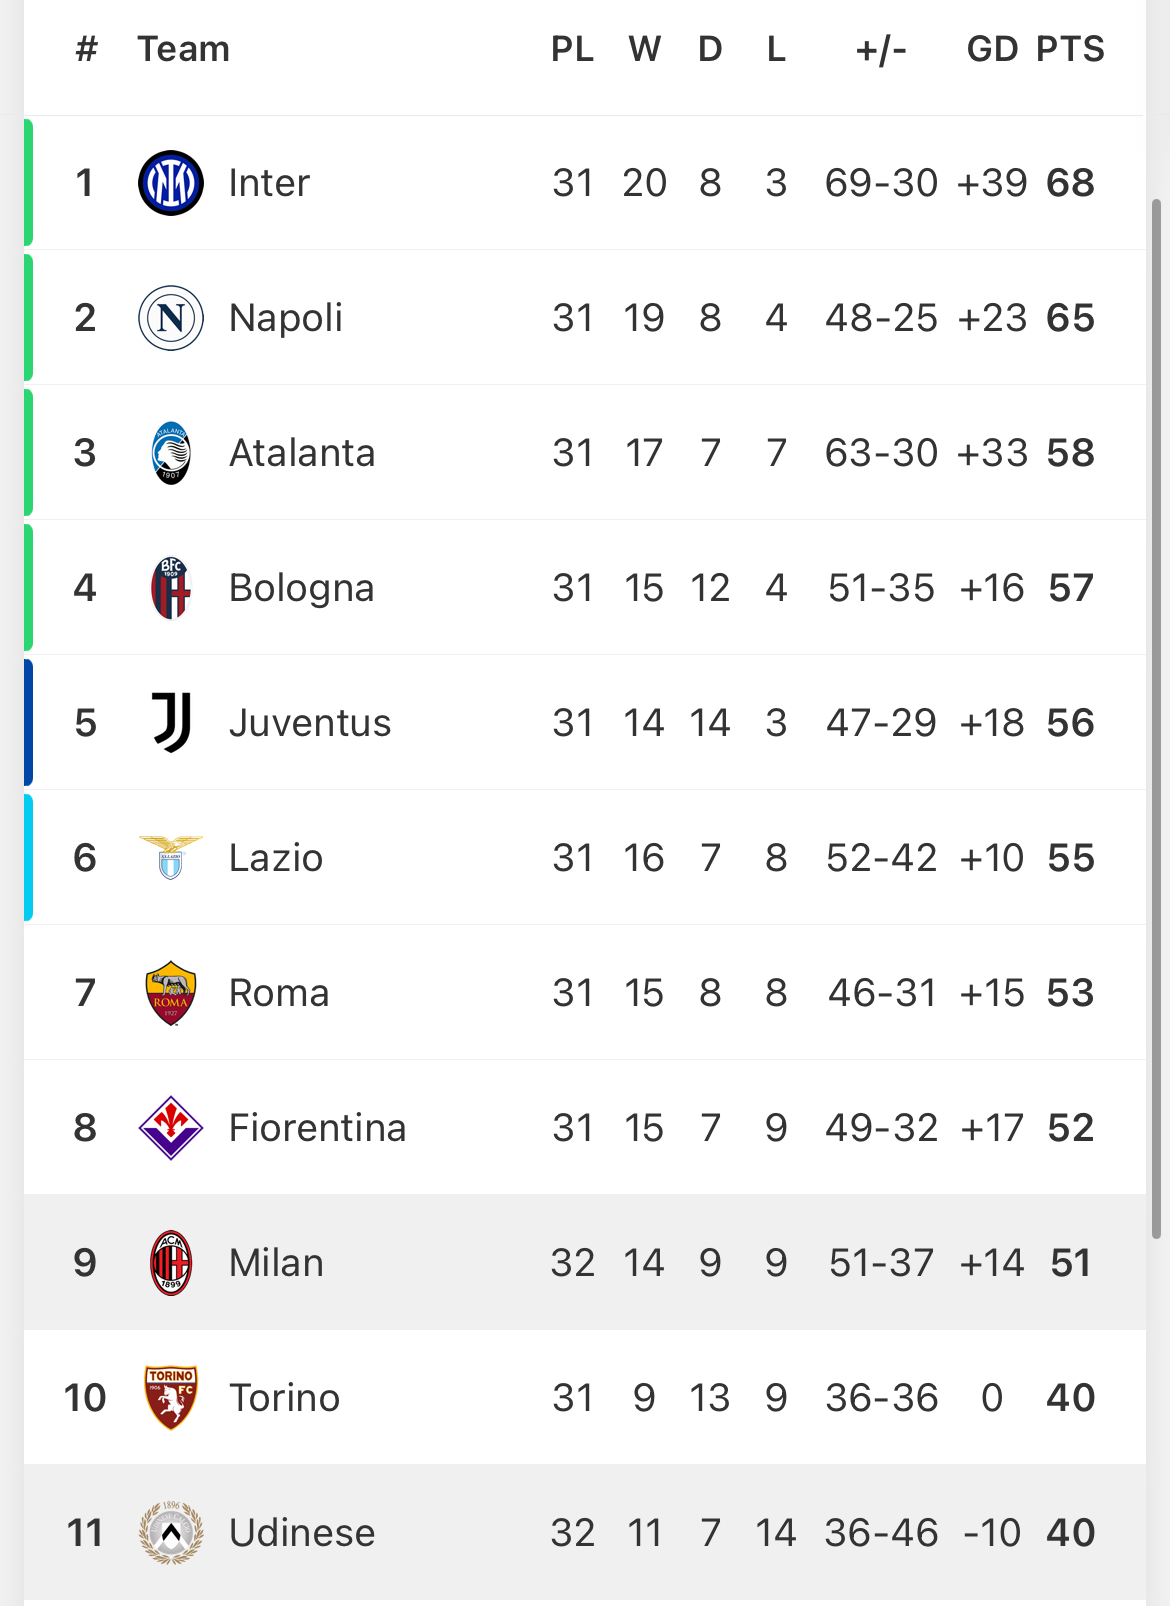This screenshot has height=1606, width=1170.
Task: Tap the Torino bull crest
Action: coord(171,1398)
